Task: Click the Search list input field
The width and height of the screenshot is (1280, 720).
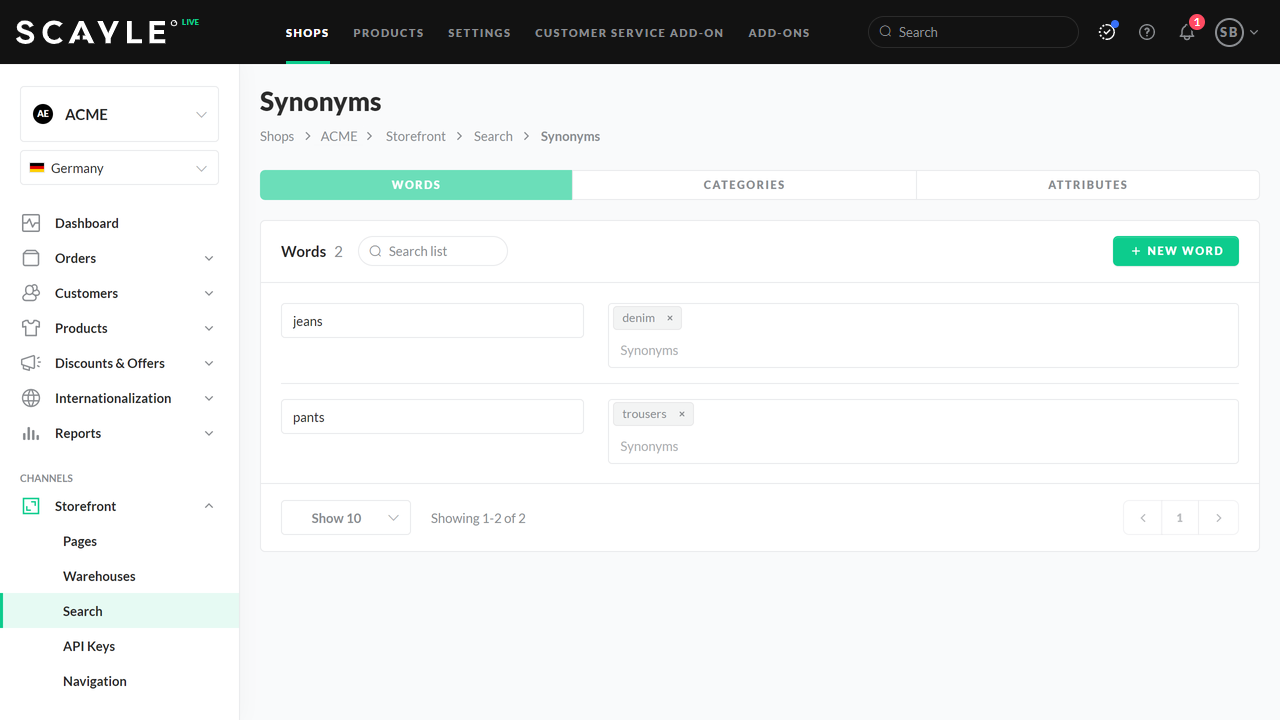Action: (440, 251)
